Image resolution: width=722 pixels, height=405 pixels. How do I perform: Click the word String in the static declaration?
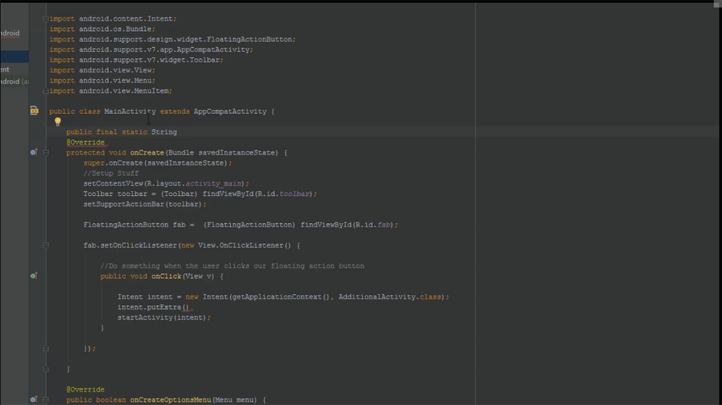click(164, 132)
